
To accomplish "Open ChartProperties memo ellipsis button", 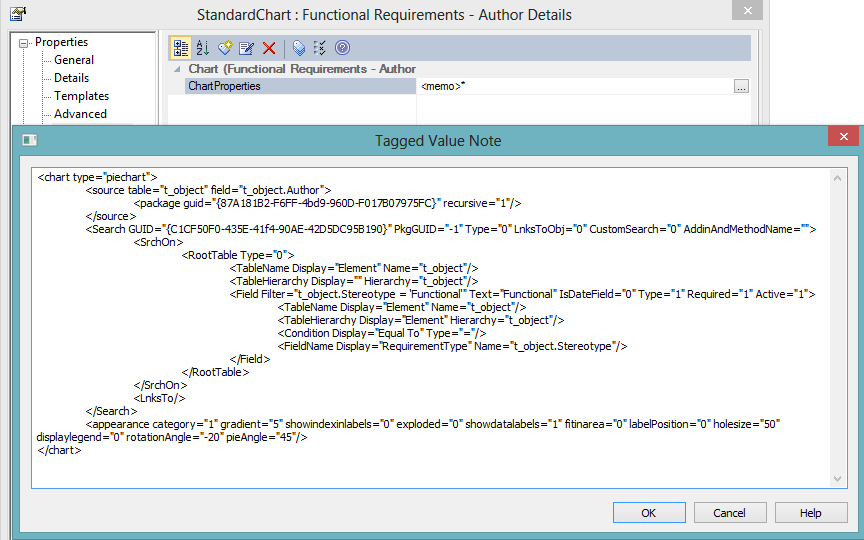I will (x=741, y=87).
